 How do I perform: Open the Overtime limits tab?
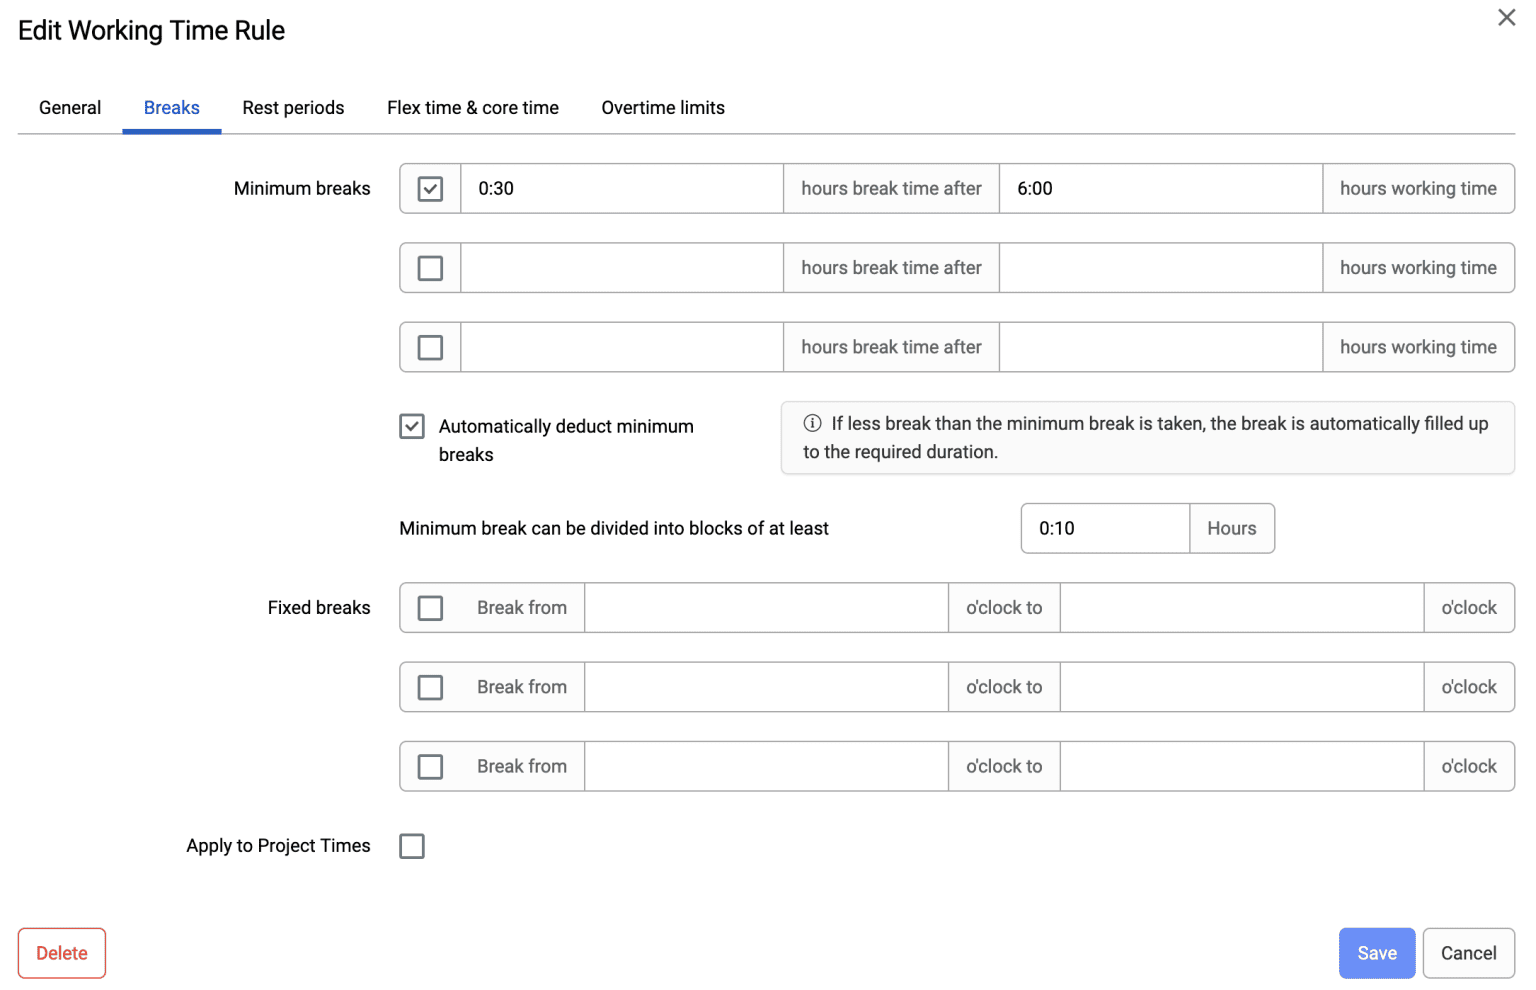pyautogui.click(x=662, y=107)
